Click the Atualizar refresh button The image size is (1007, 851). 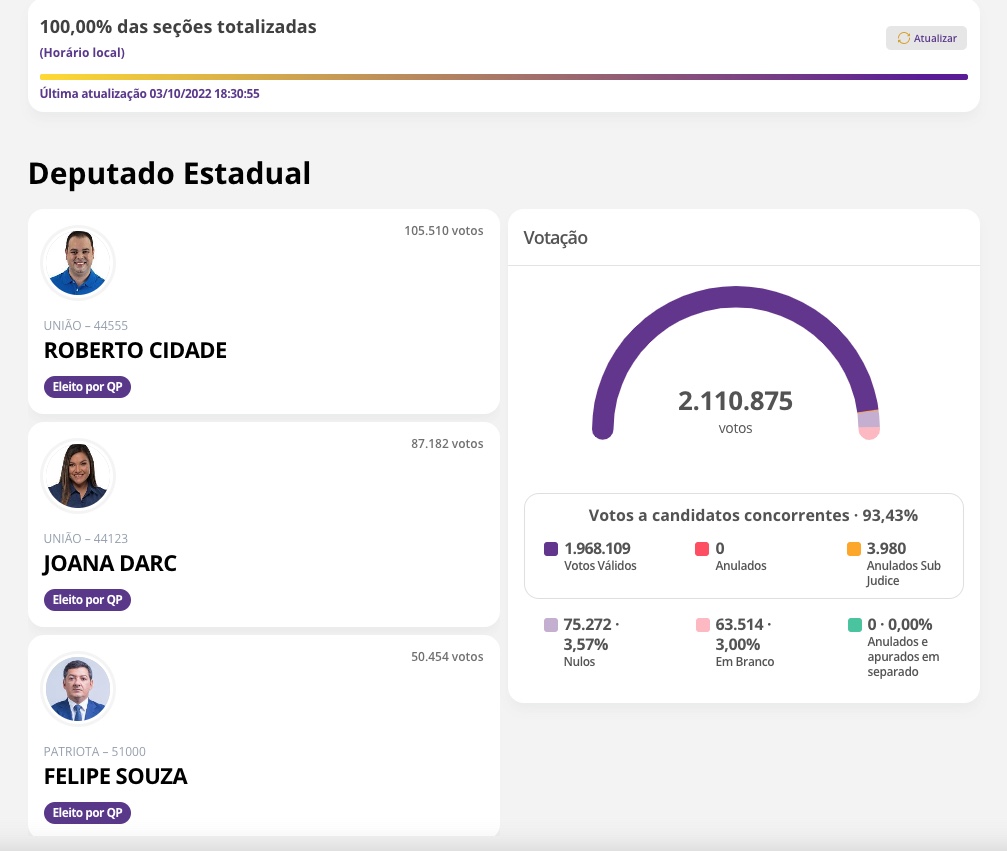(x=926, y=38)
